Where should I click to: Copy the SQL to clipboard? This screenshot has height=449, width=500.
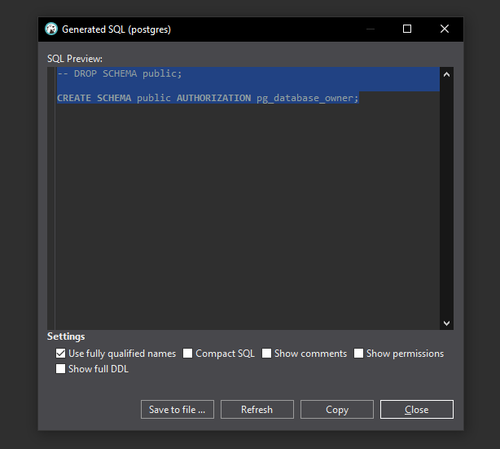pyautogui.click(x=337, y=409)
